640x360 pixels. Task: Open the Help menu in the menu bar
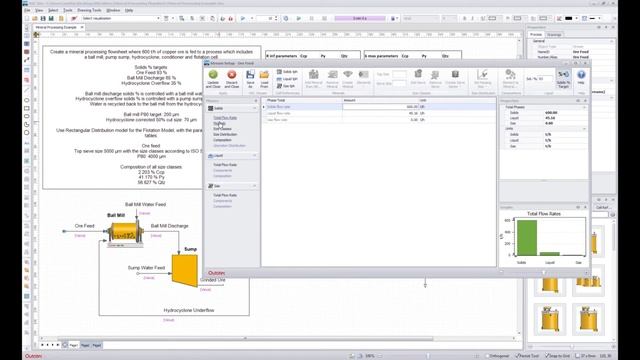pyautogui.click(x=129, y=10)
